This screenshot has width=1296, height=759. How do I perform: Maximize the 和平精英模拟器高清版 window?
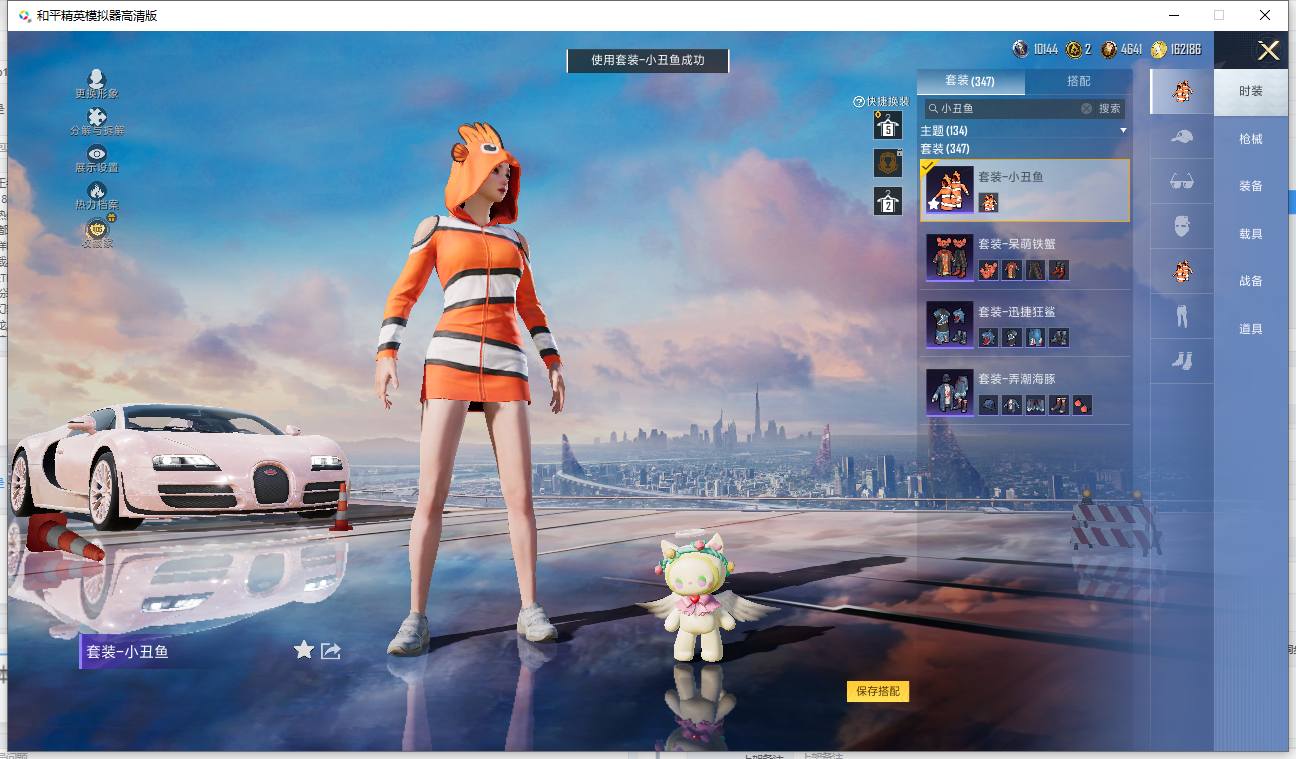pyautogui.click(x=1218, y=15)
